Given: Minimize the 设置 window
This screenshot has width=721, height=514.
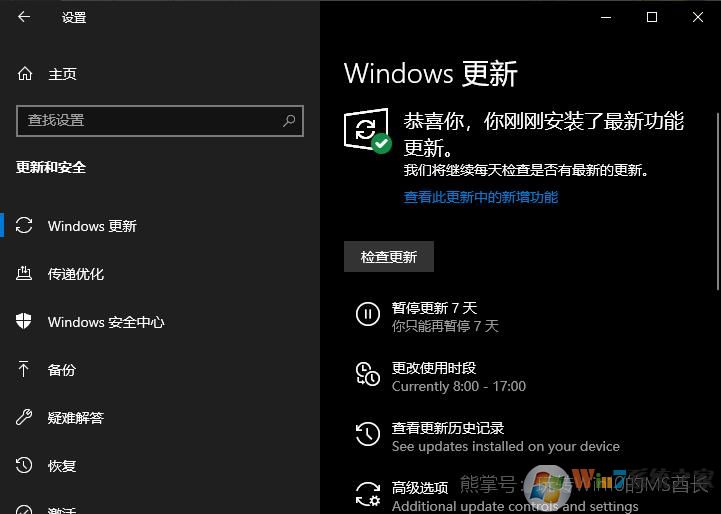Looking at the screenshot, I should (x=606, y=17).
